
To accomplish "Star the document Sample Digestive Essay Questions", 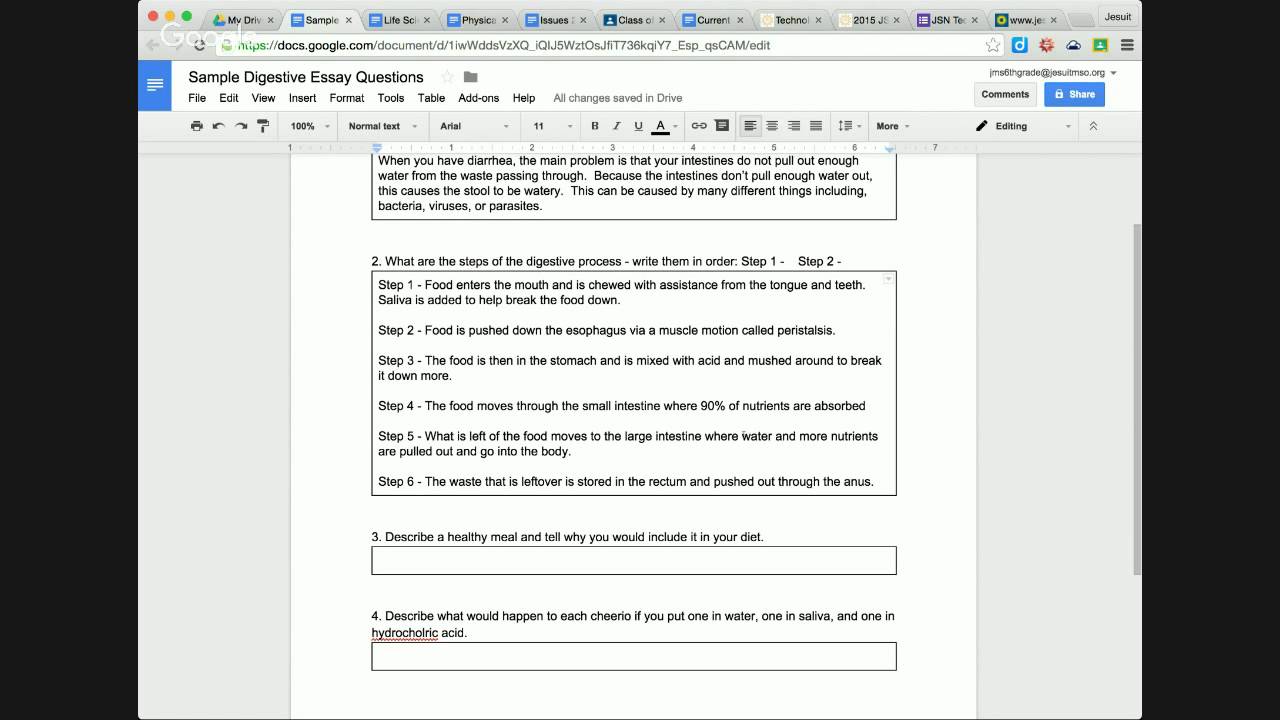I will tap(447, 77).
